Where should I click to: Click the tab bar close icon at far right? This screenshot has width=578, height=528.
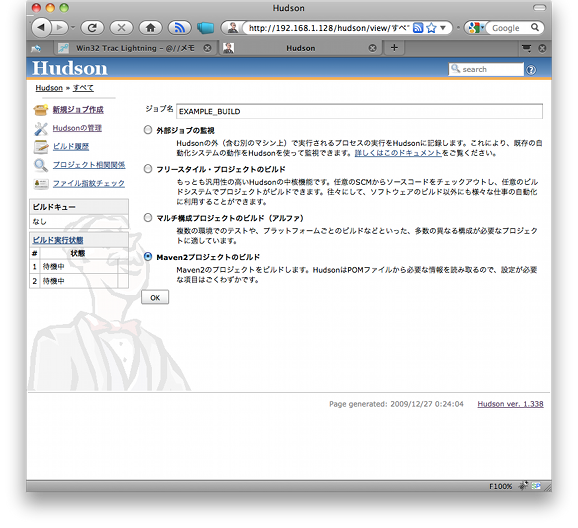tap(542, 48)
